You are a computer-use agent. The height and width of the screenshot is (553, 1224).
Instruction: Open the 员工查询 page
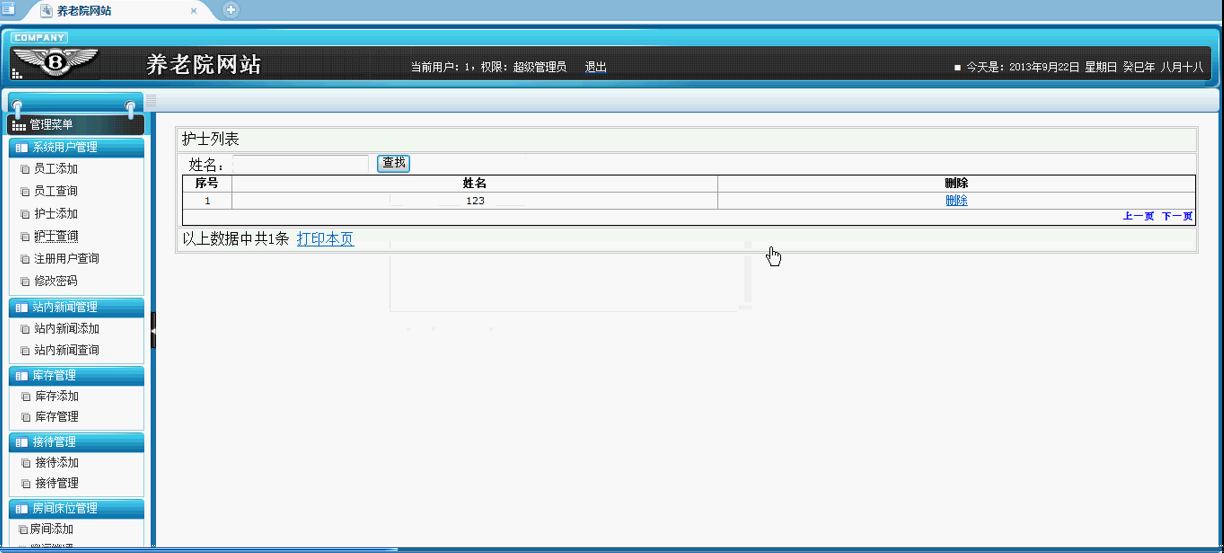tap(56, 191)
